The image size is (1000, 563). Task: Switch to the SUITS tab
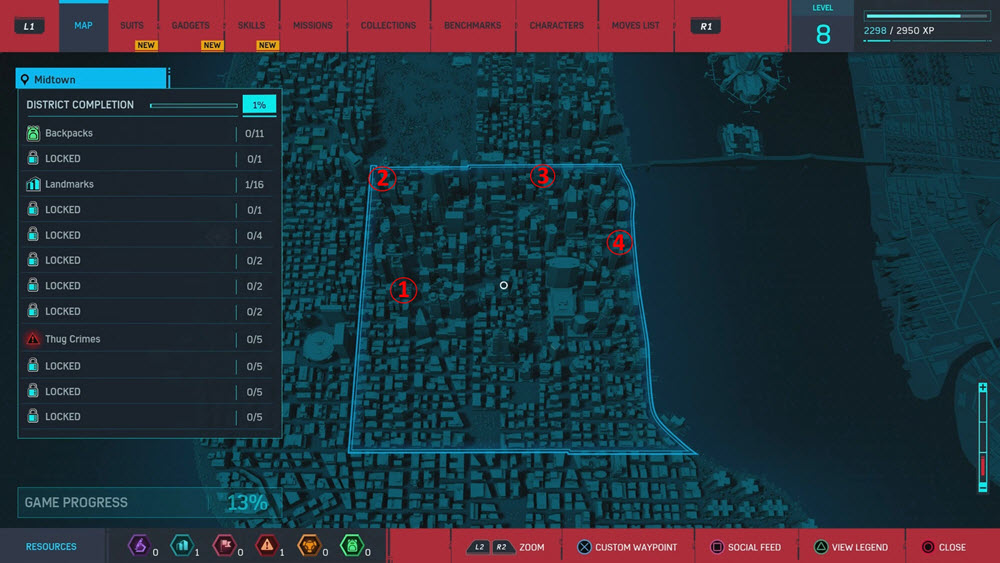coord(132,26)
